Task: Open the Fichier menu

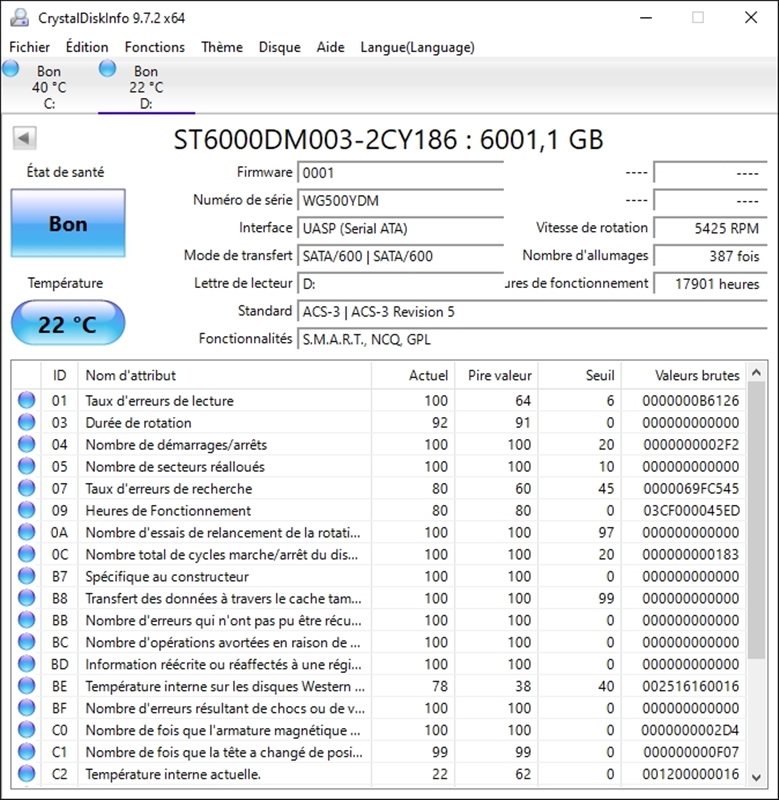Action: point(29,47)
